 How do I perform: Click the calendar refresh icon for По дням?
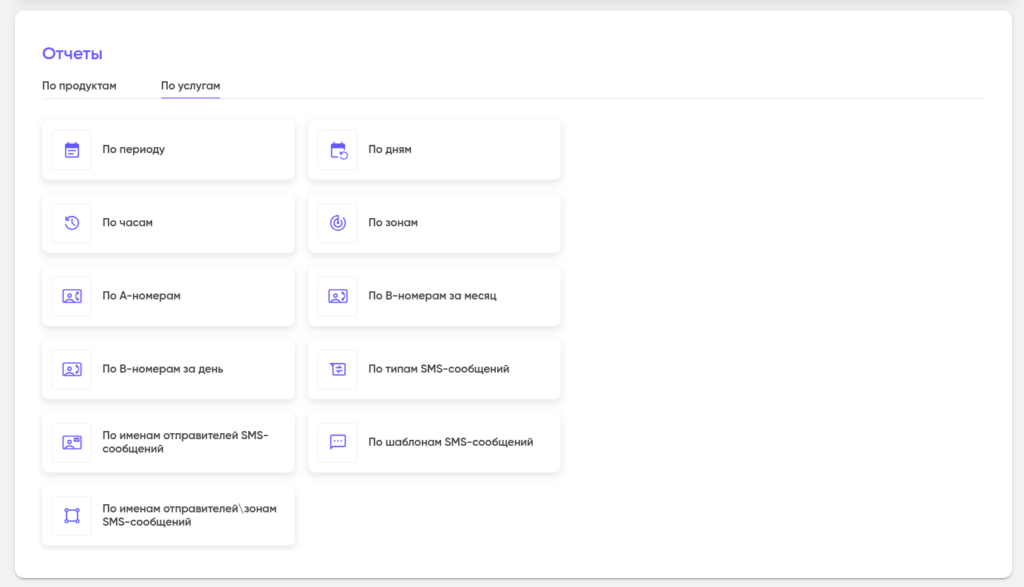point(338,150)
